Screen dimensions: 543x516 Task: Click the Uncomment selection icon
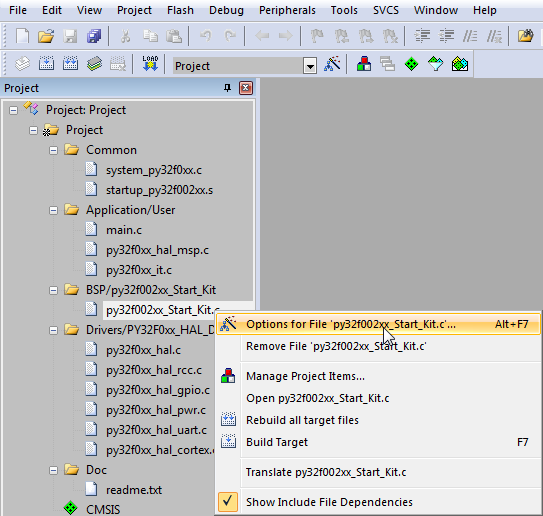point(495,36)
